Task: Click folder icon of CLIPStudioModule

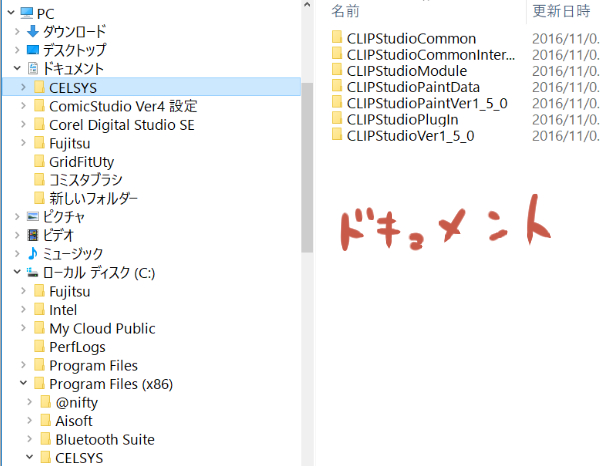Action: pyautogui.click(x=337, y=69)
